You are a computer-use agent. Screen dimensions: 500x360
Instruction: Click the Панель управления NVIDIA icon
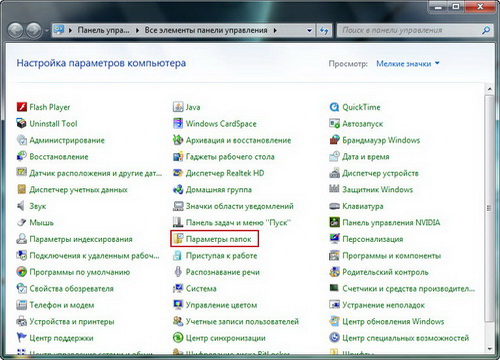tap(334, 222)
